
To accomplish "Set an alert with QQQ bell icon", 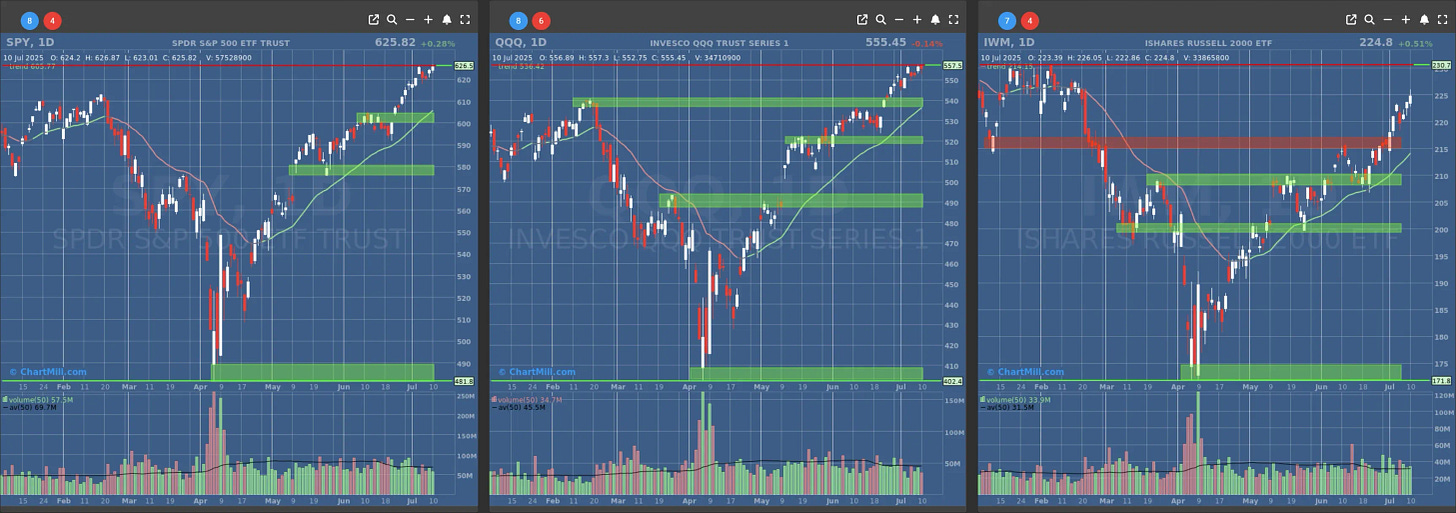I will pyautogui.click(x=935, y=20).
